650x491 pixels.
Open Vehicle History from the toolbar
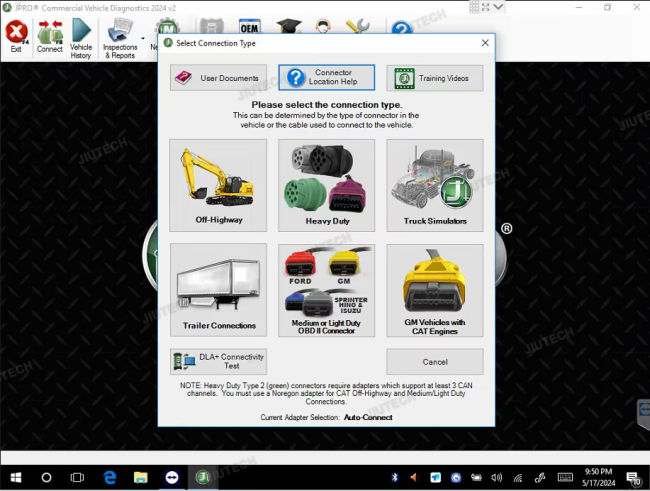point(81,38)
